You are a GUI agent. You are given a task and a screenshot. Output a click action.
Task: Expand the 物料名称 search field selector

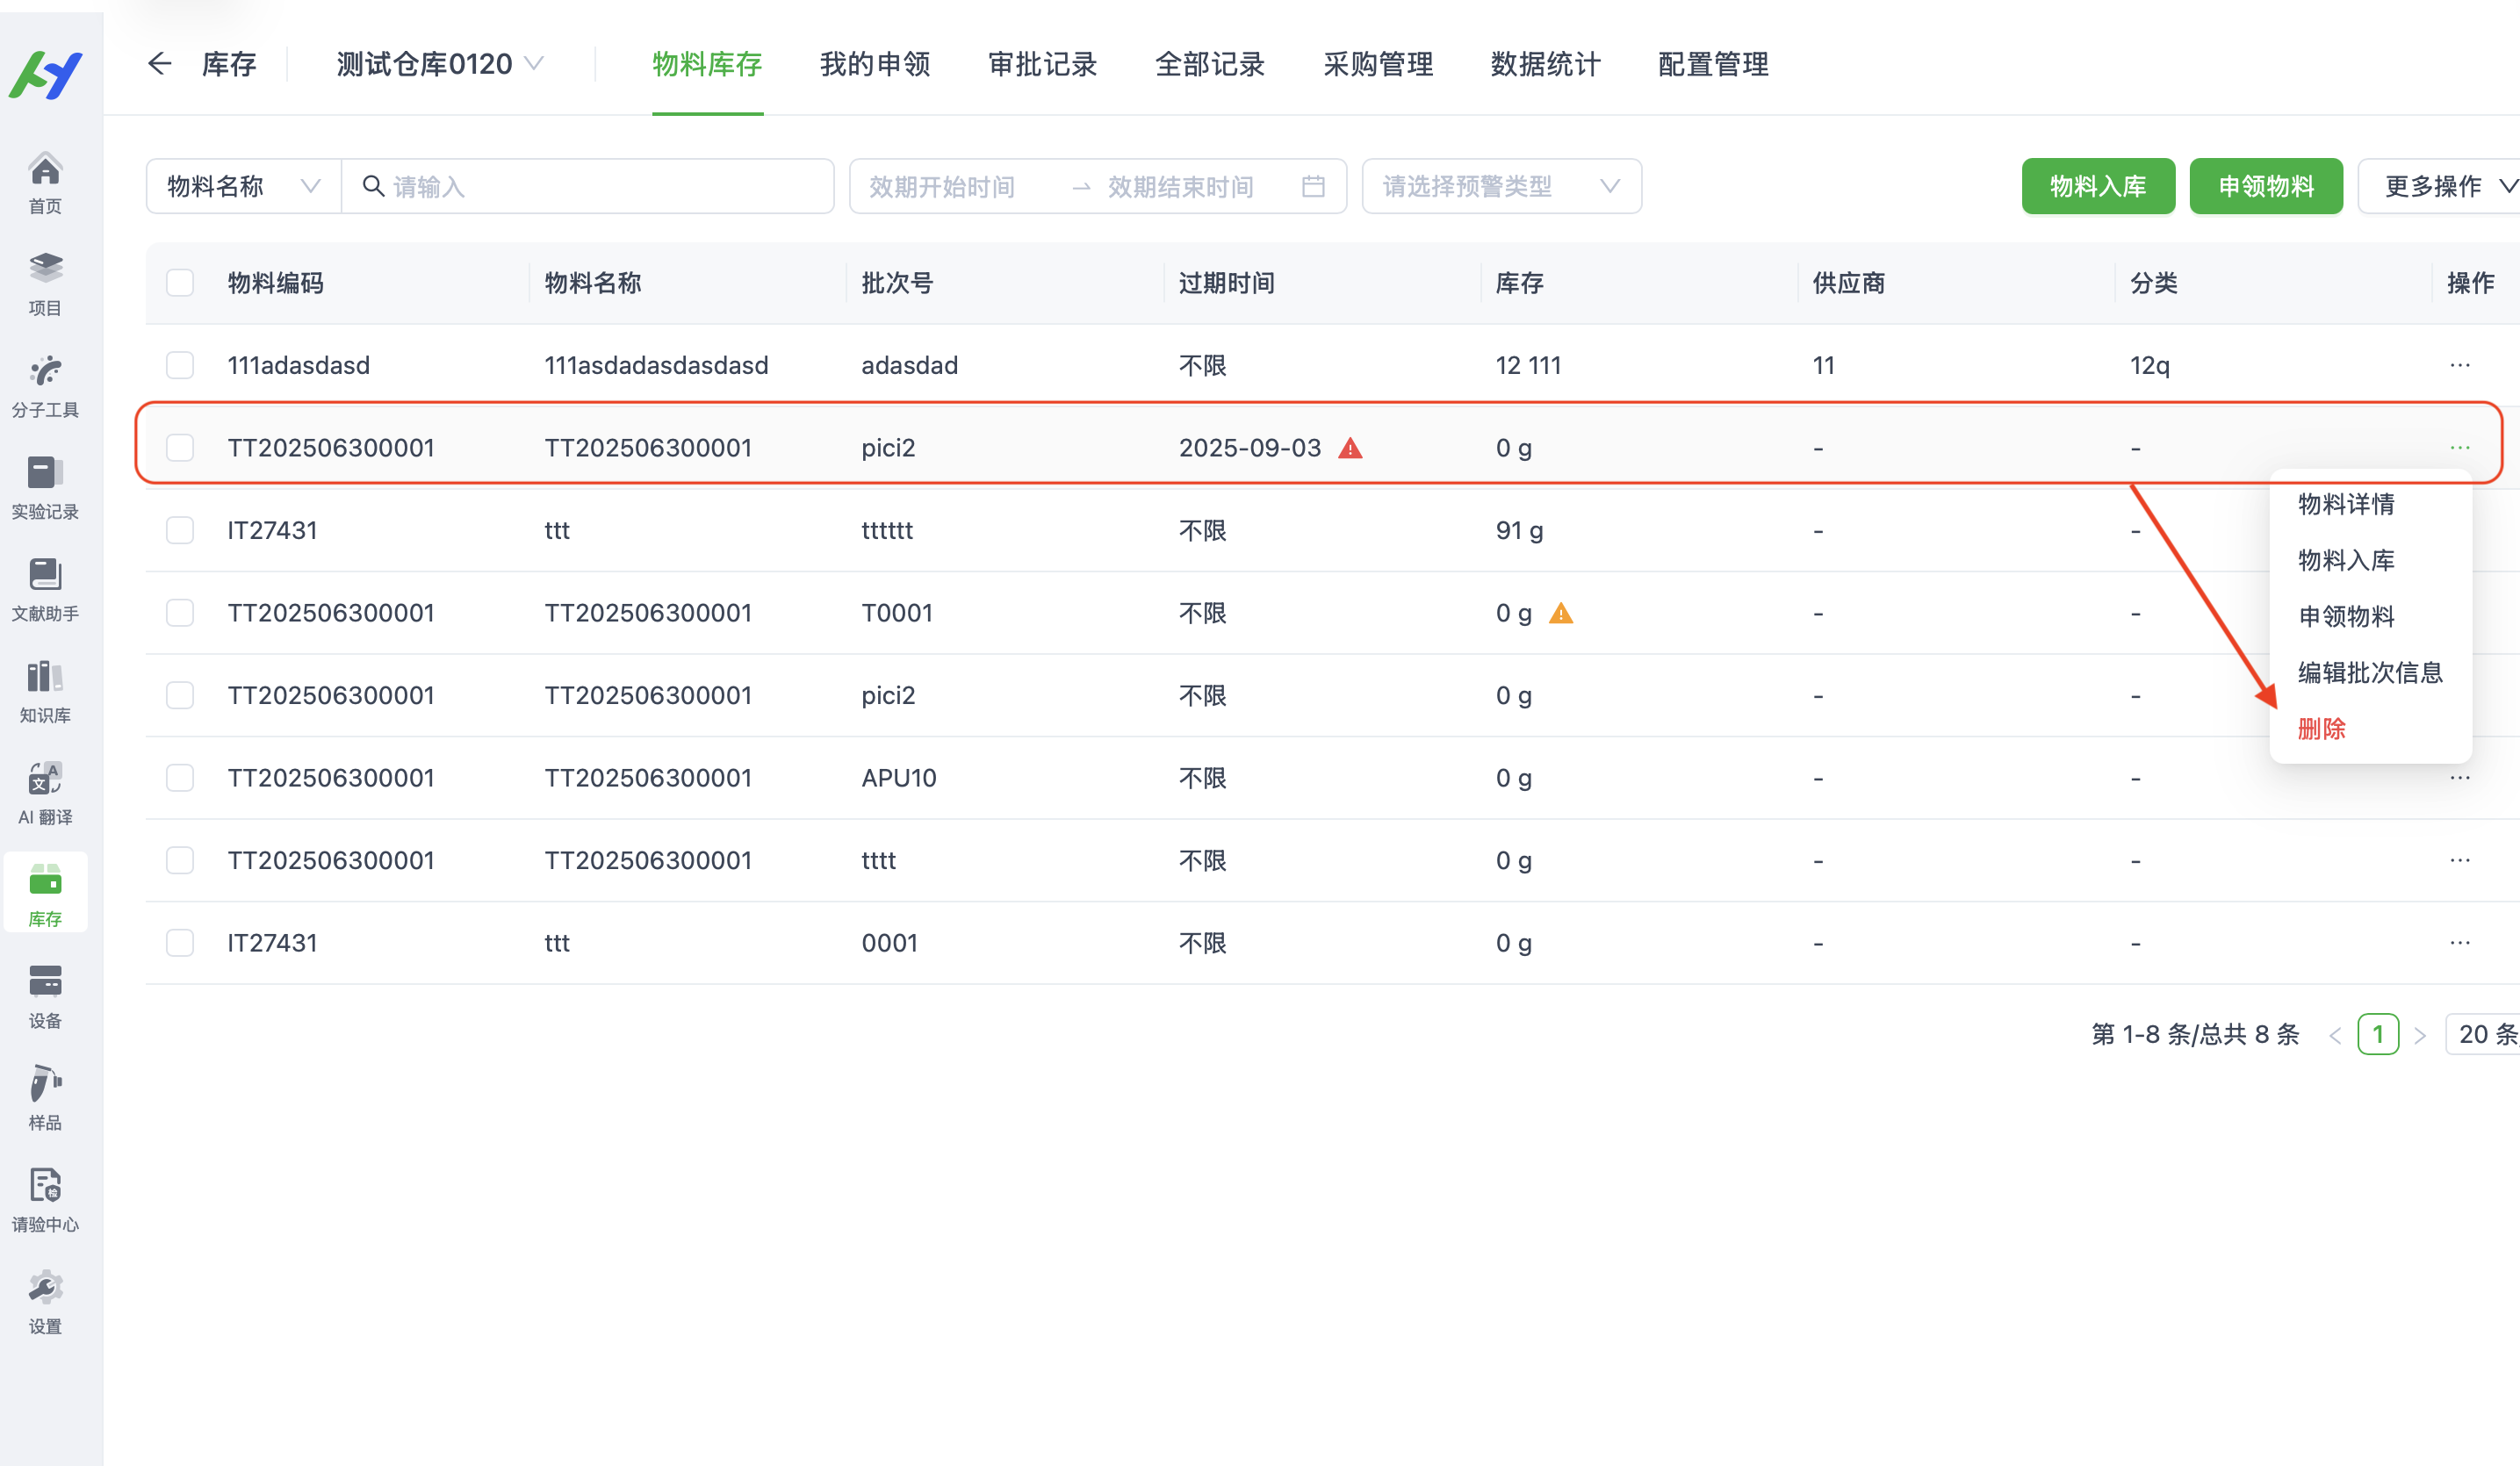point(243,186)
